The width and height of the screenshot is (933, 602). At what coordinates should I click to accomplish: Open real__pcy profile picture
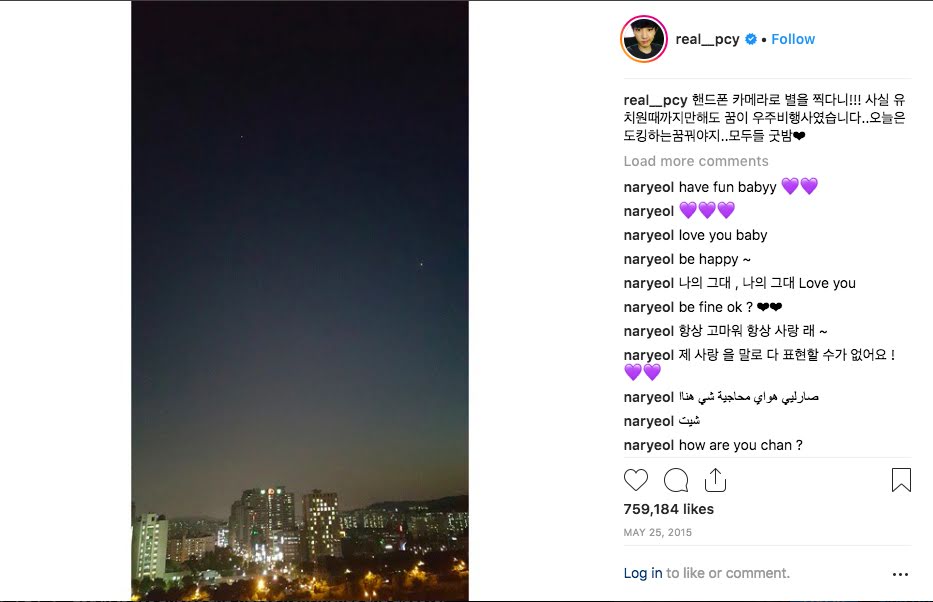point(644,39)
